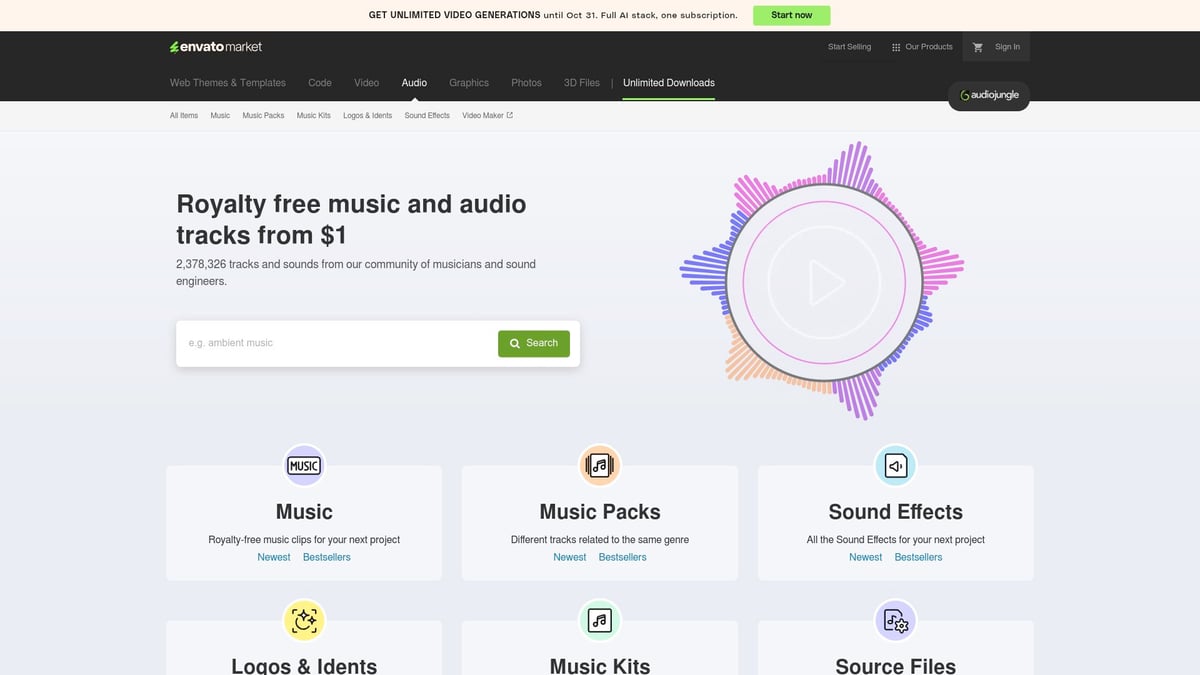This screenshot has width=1200, height=675.
Task: Open Music Kits via its music-note icon
Action: coord(599,620)
